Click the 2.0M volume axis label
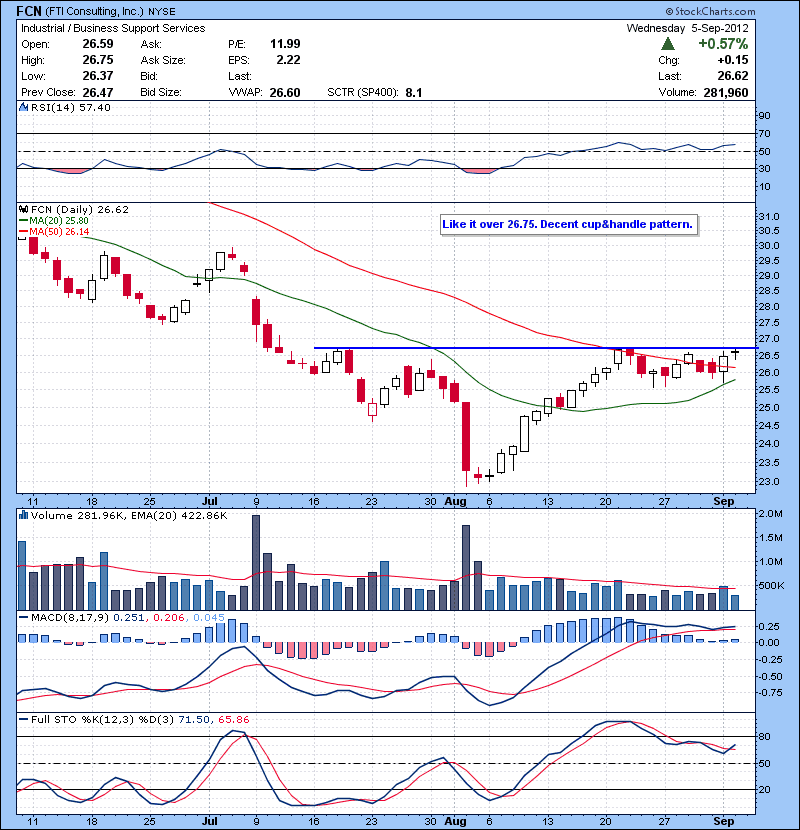800x830 pixels. pos(770,513)
